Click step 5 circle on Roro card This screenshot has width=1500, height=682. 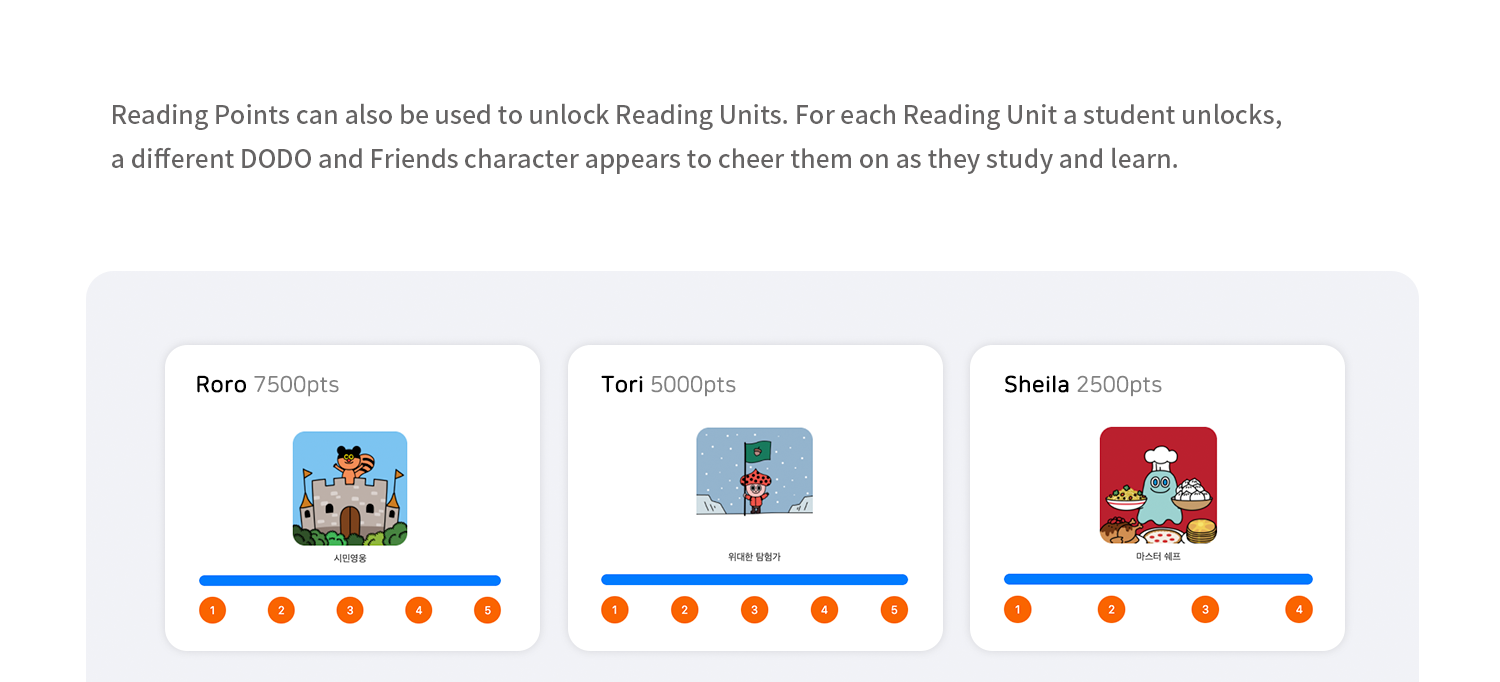[487, 610]
